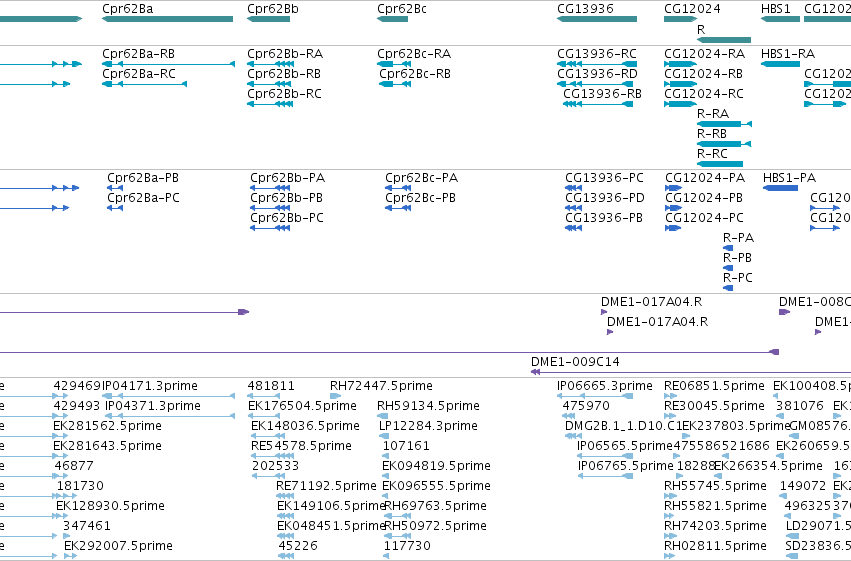Select EST IP06665.3prime label

click(605, 386)
